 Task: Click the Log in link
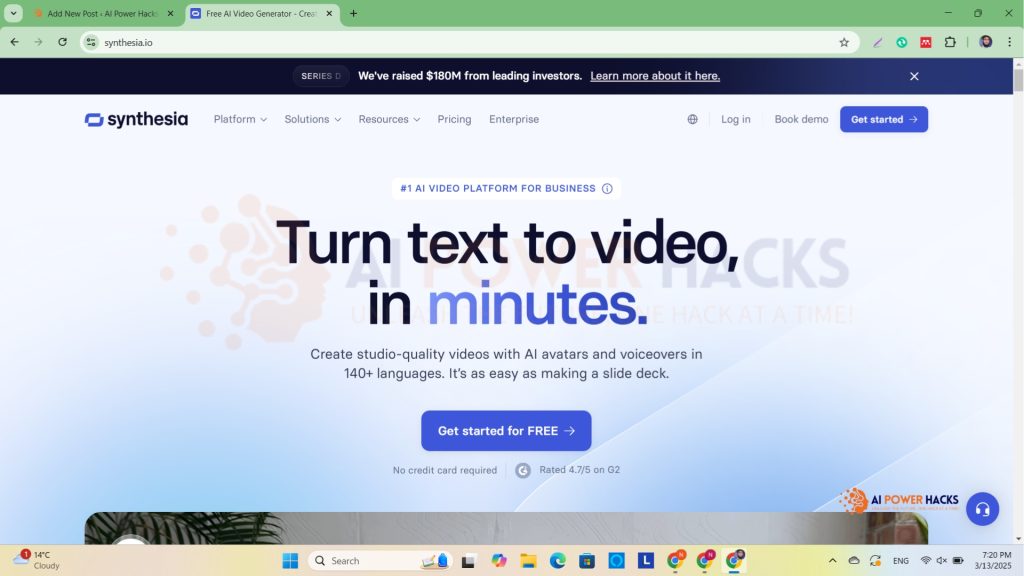pyautogui.click(x=735, y=119)
